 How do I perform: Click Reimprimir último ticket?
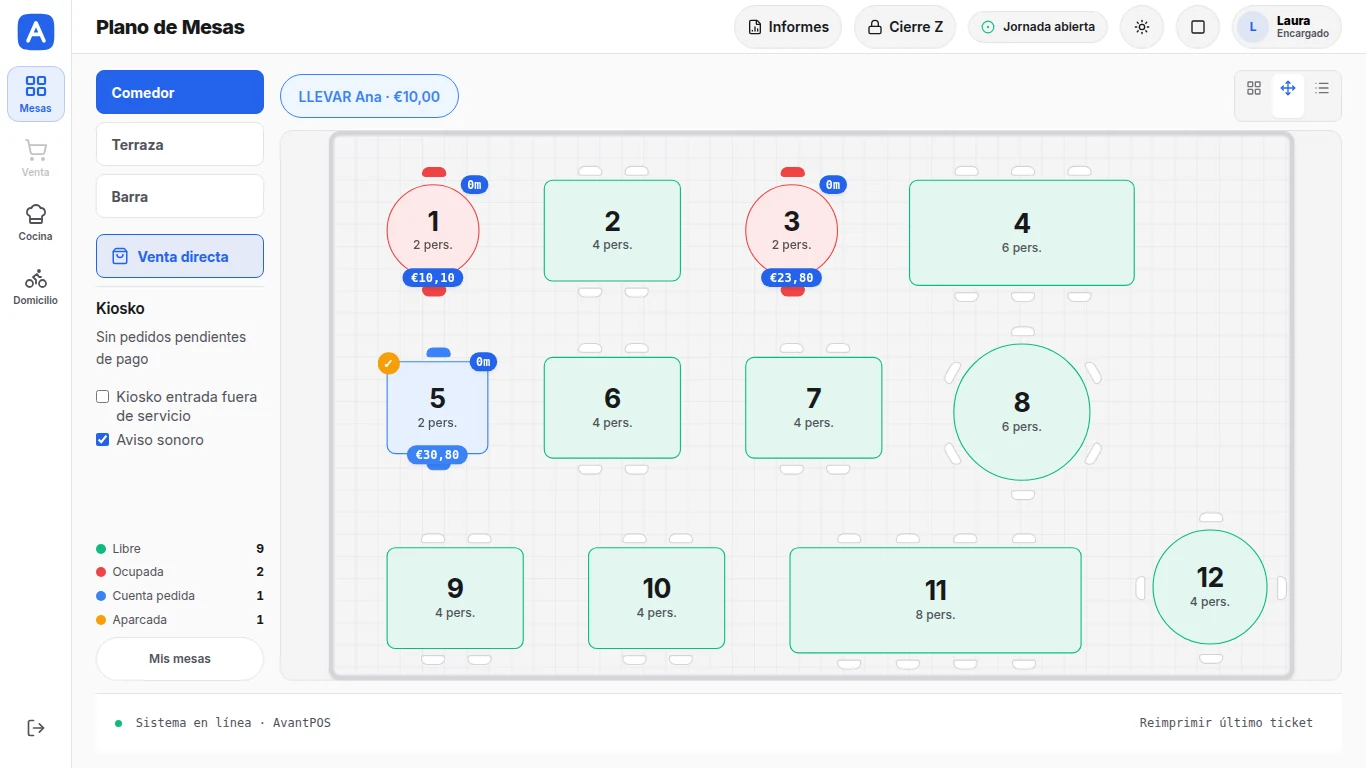(1226, 722)
